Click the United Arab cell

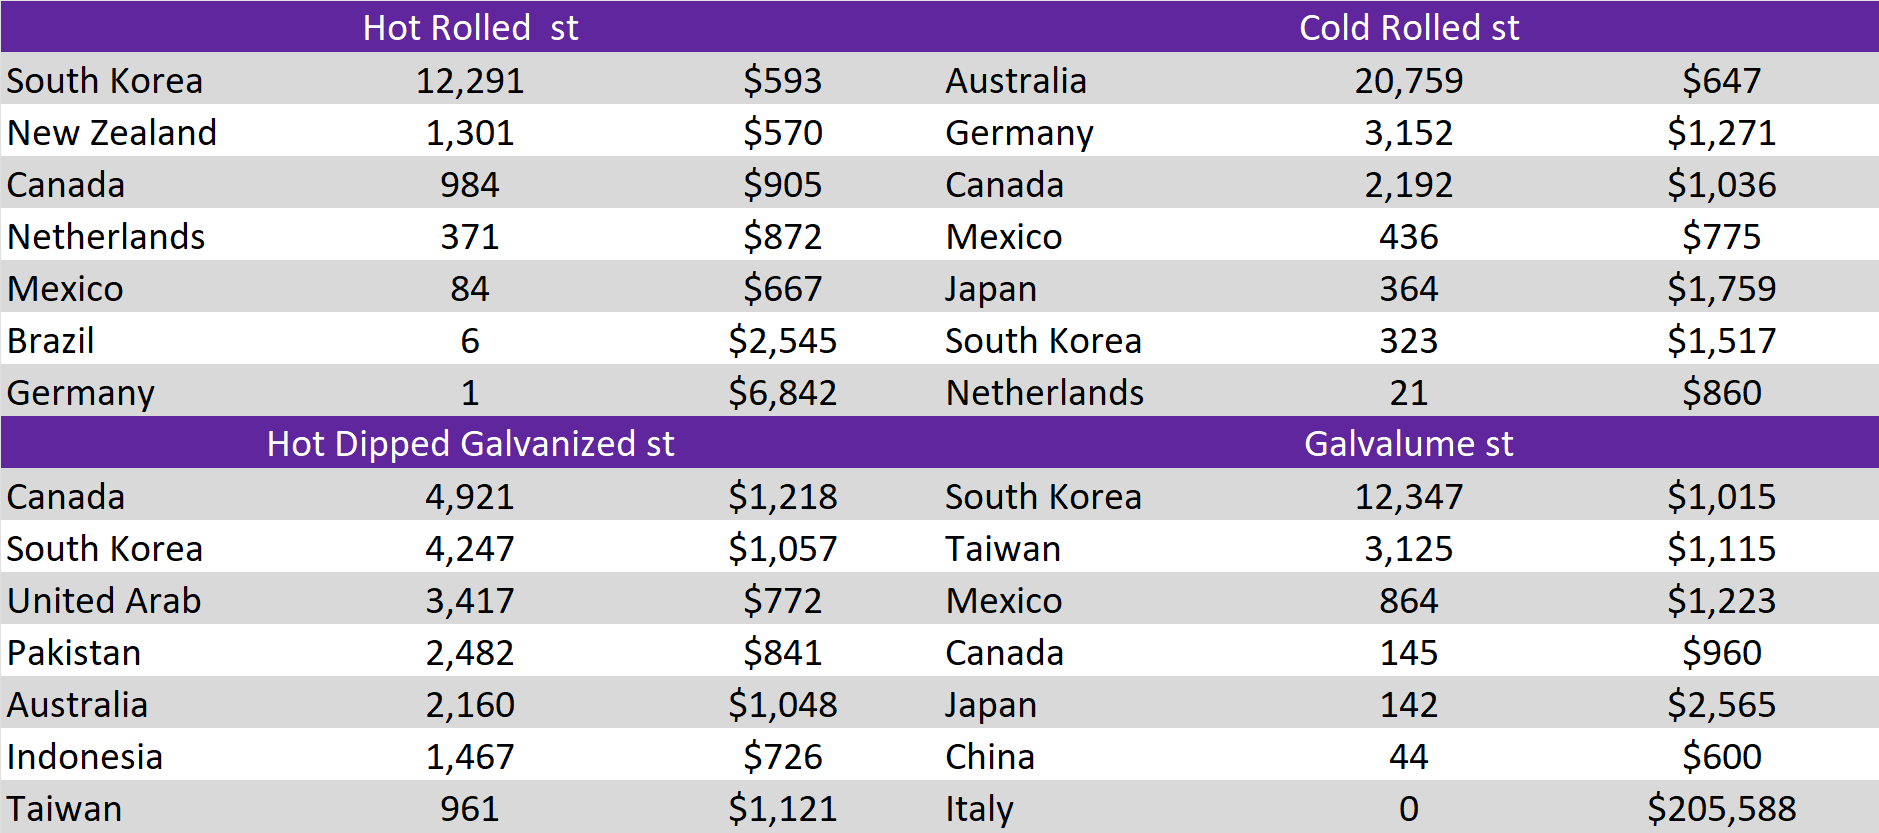(x=104, y=600)
